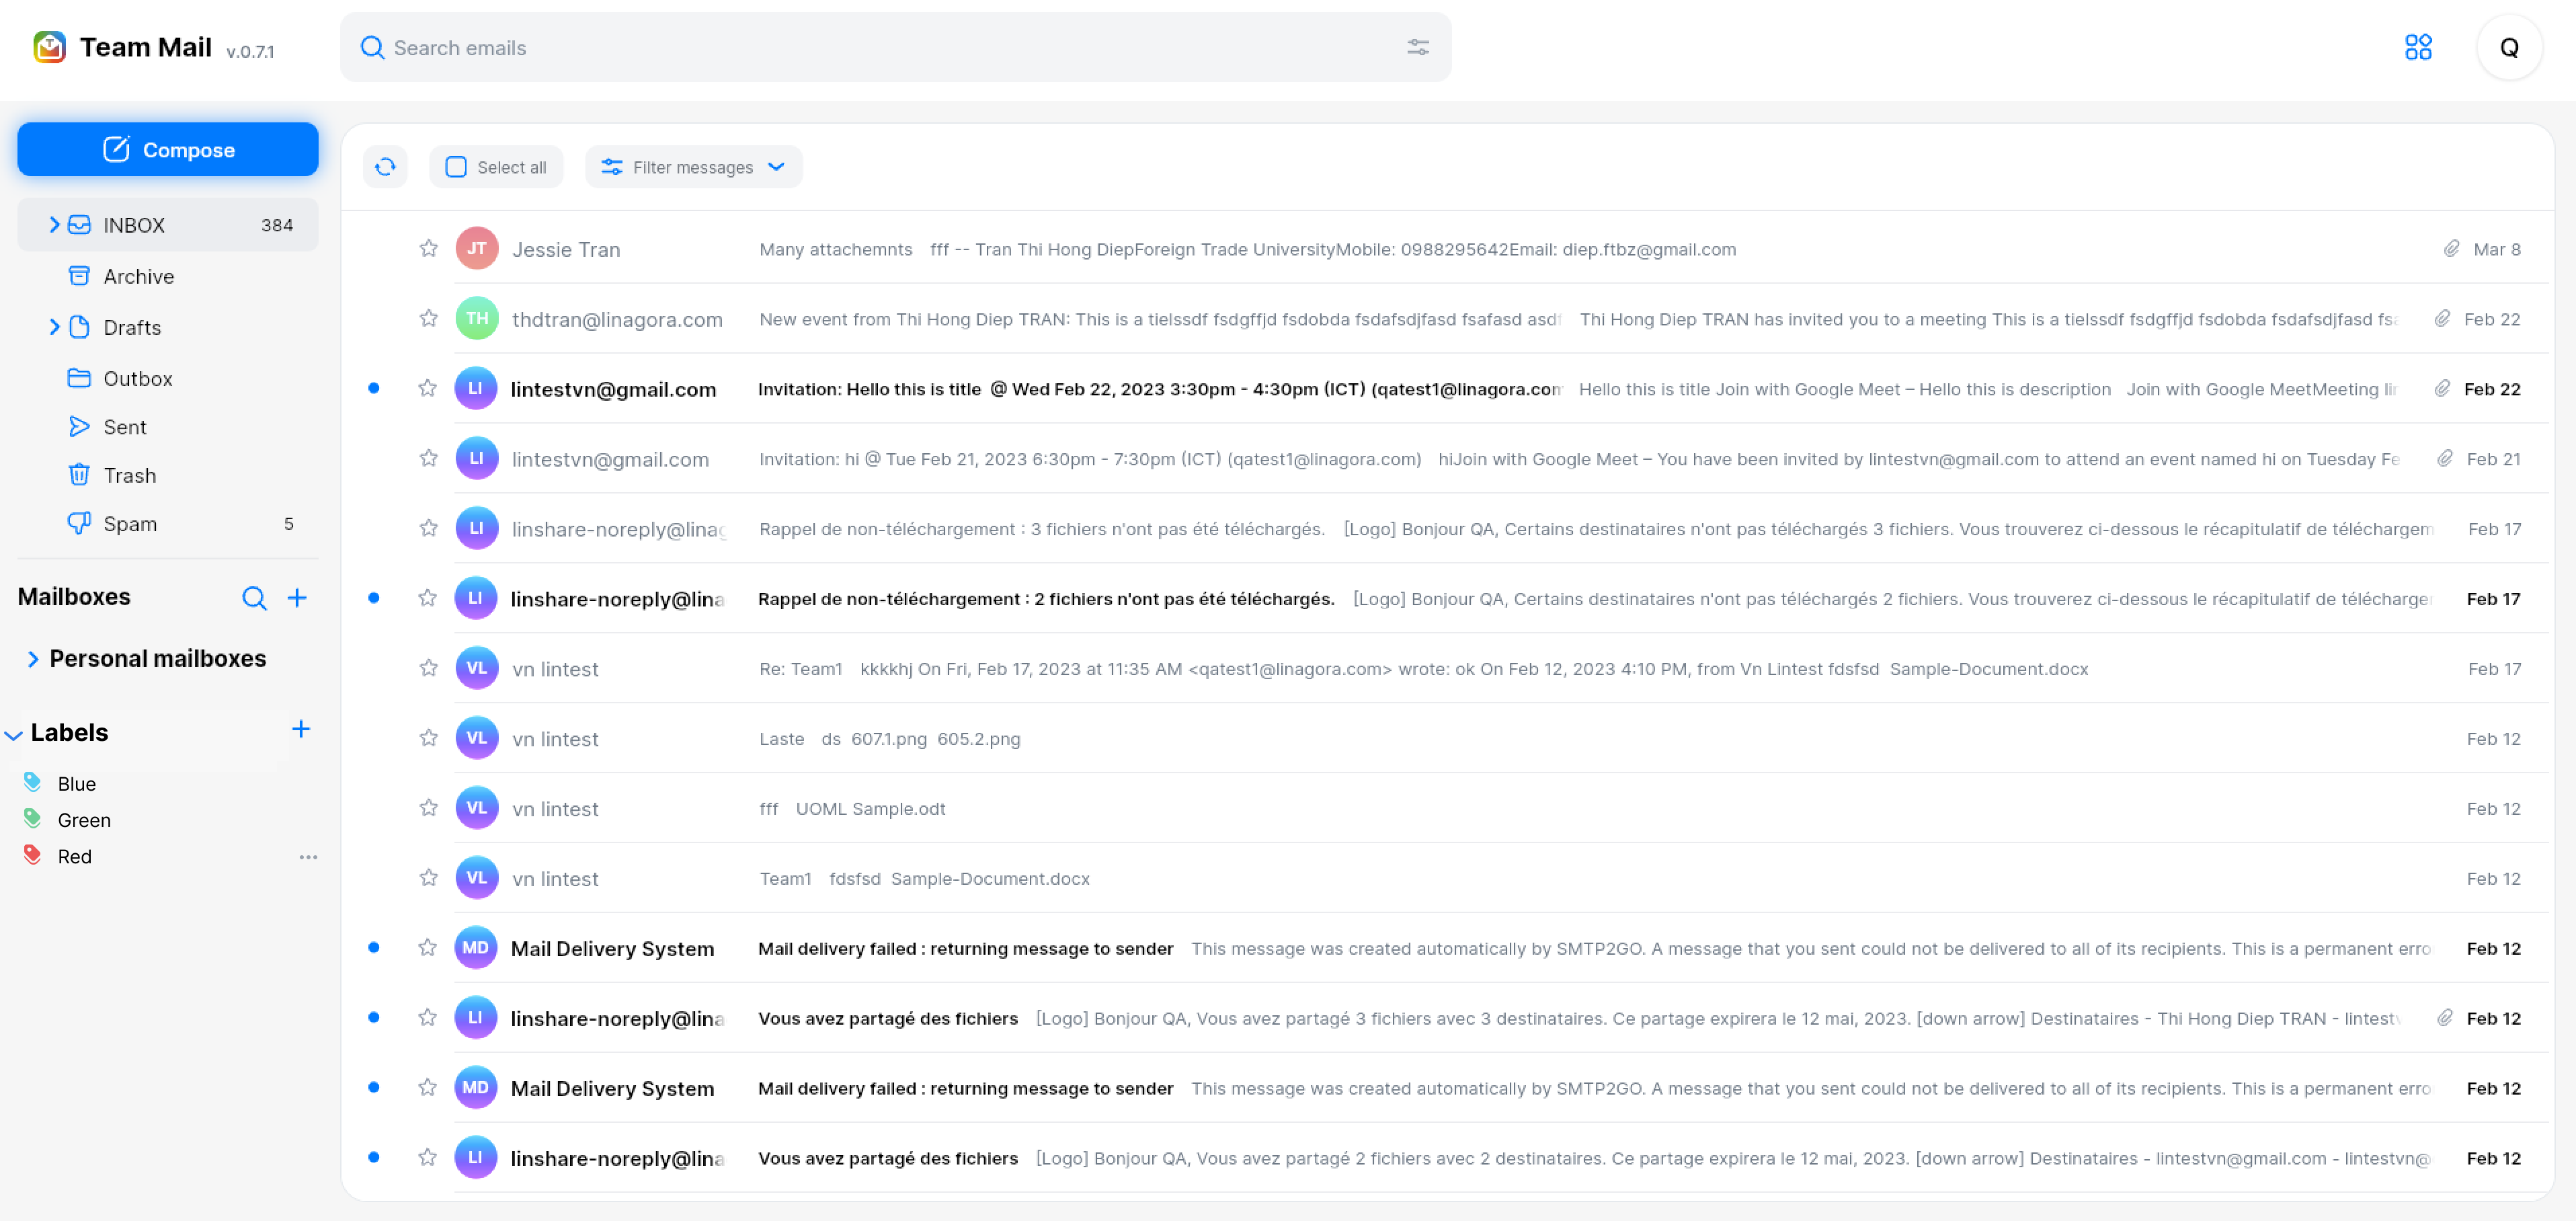This screenshot has height=1221, width=2576.
Task: Open the Trash folder
Action: [168, 475]
